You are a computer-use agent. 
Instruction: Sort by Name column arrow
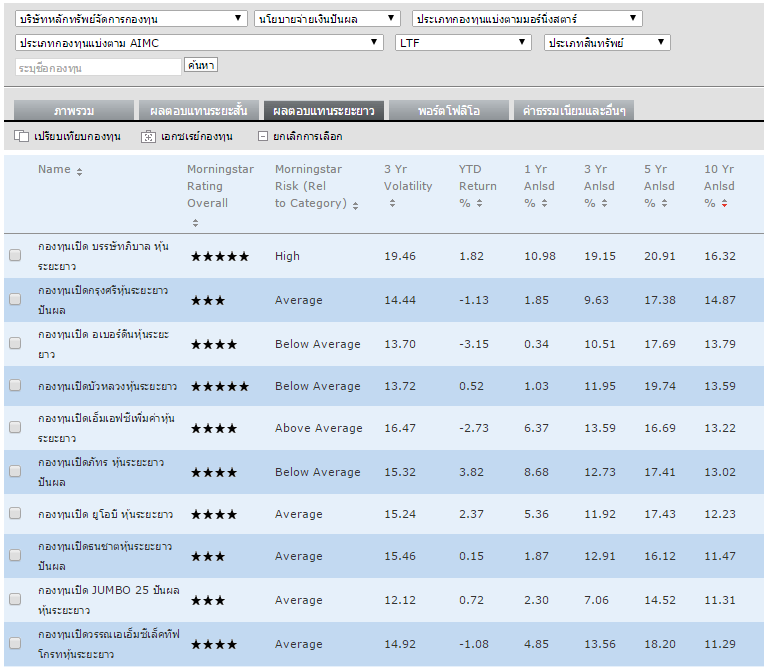[79, 171]
